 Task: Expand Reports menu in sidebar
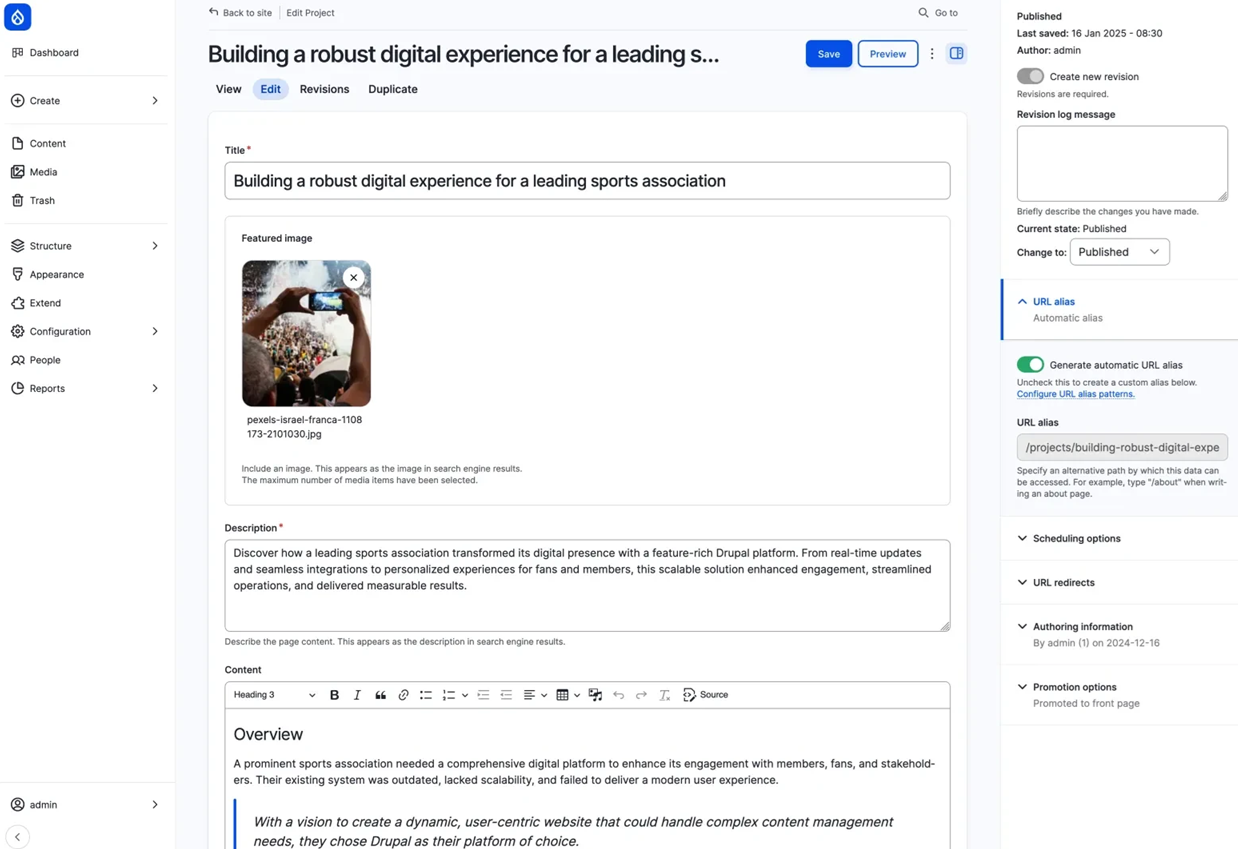[x=86, y=388]
